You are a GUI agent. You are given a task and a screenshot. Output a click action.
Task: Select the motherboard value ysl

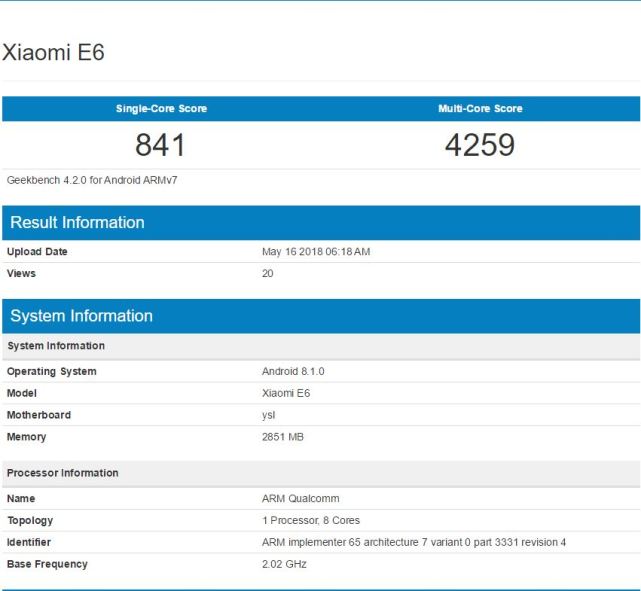(269, 415)
